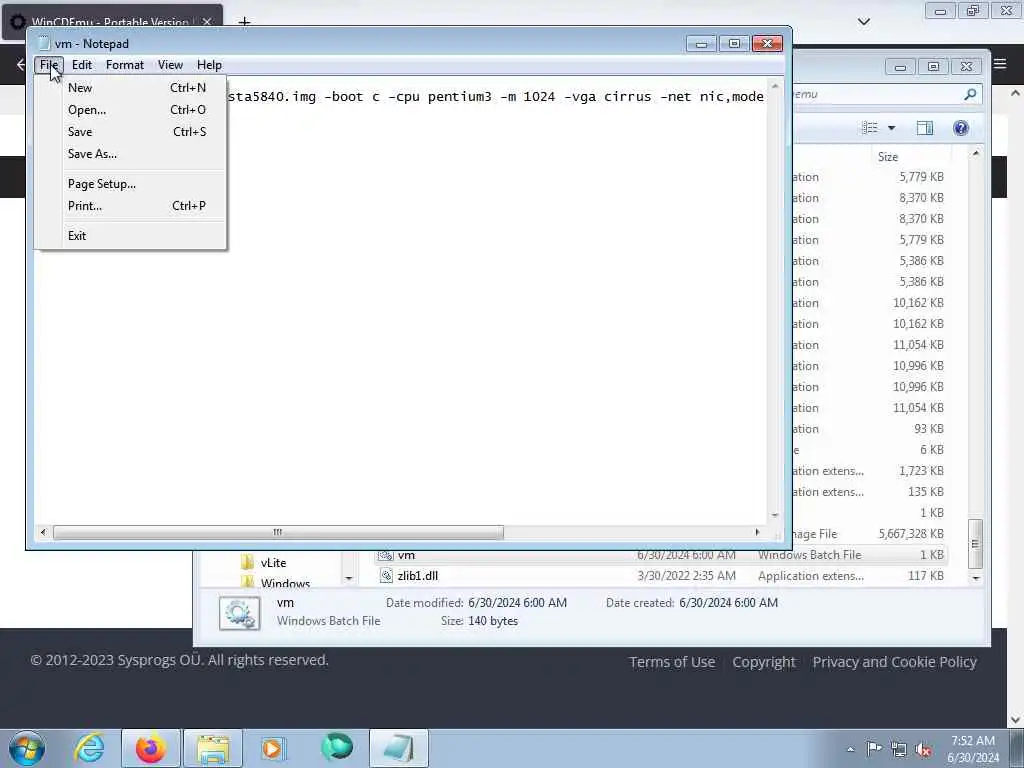Open the View menu in Notepad
Screen dimensions: 1024x768
[170, 65]
